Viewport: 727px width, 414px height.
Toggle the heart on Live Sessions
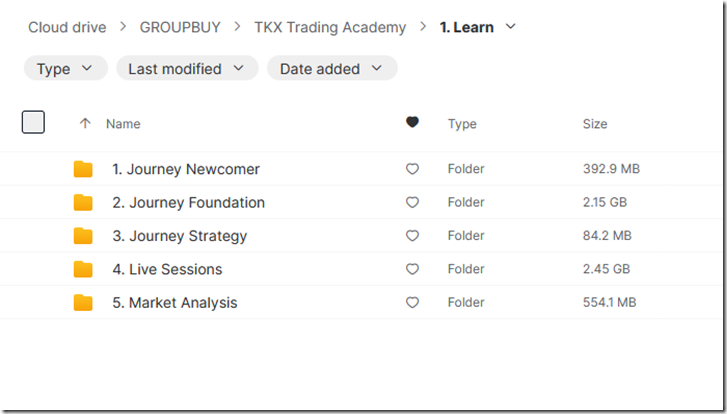click(412, 269)
